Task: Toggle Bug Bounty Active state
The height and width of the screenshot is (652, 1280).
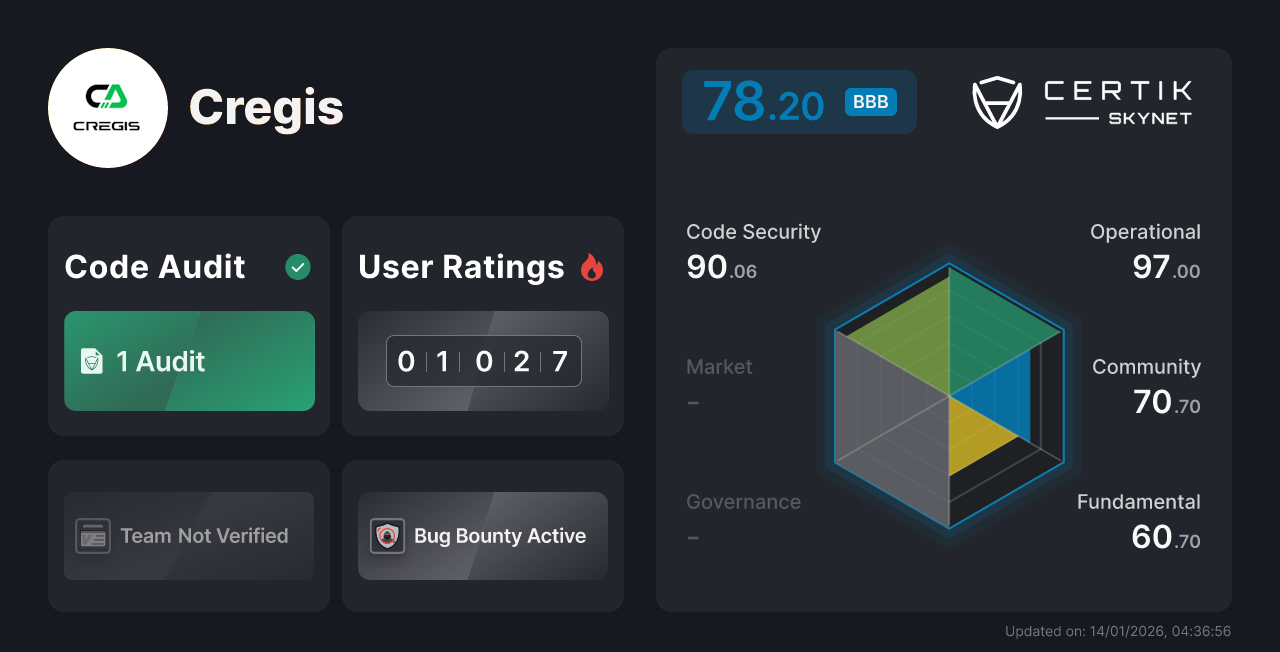Action: click(482, 536)
